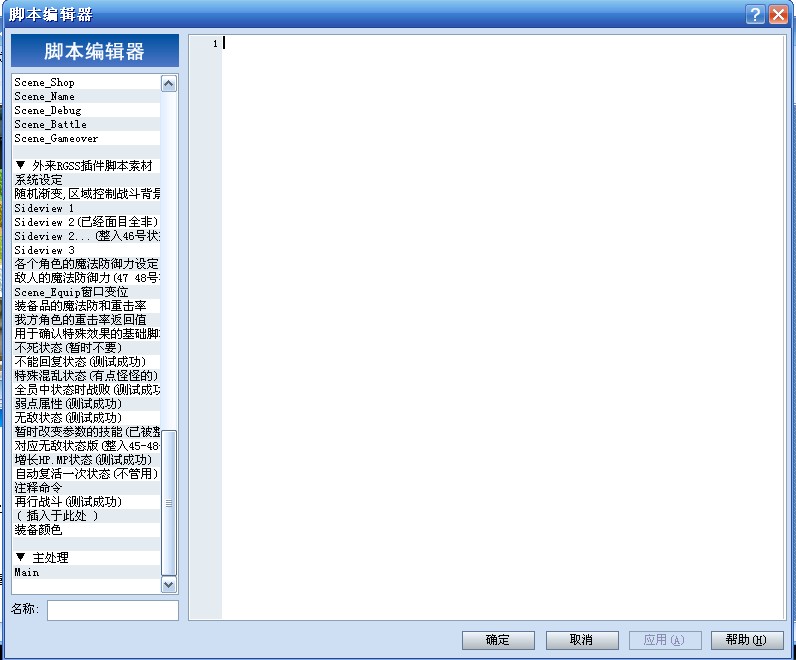Select the 敌人的魔法防御力(47 48号 script

pyautogui.click(x=86, y=278)
